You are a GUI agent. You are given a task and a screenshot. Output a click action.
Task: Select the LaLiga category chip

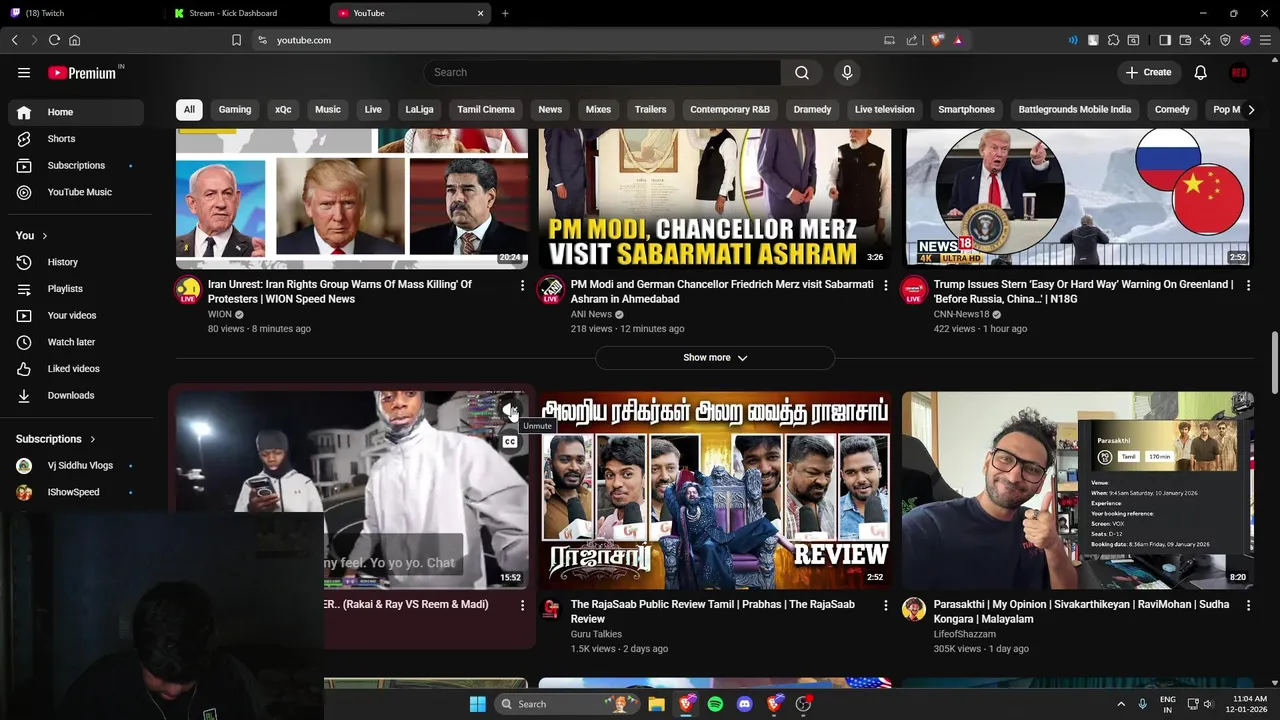coord(419,109)
